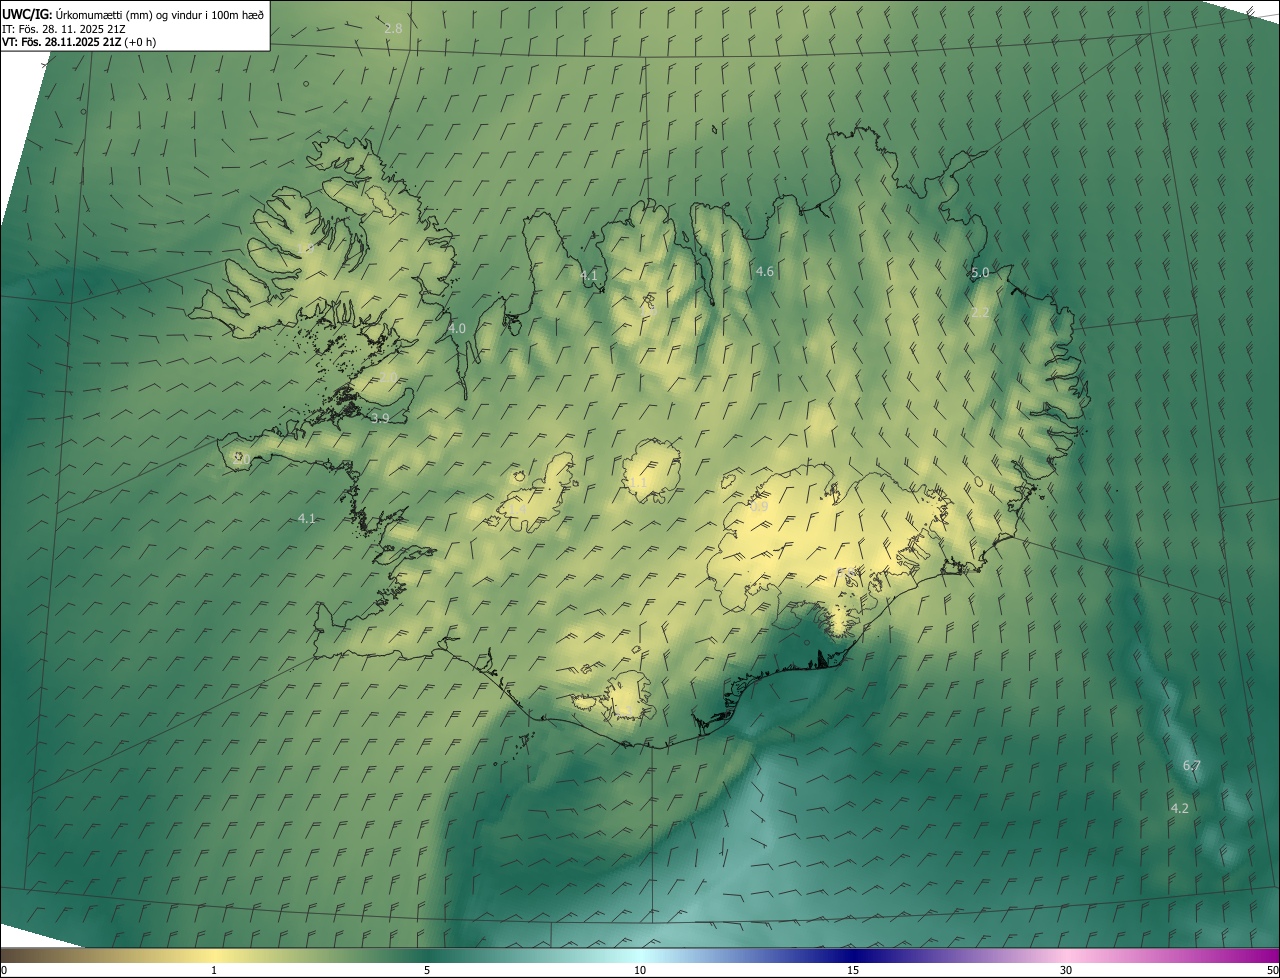Screen dimensions: 1280x978
Task: Click the 6.7 value label over the sea
Action: point(1192,766)
